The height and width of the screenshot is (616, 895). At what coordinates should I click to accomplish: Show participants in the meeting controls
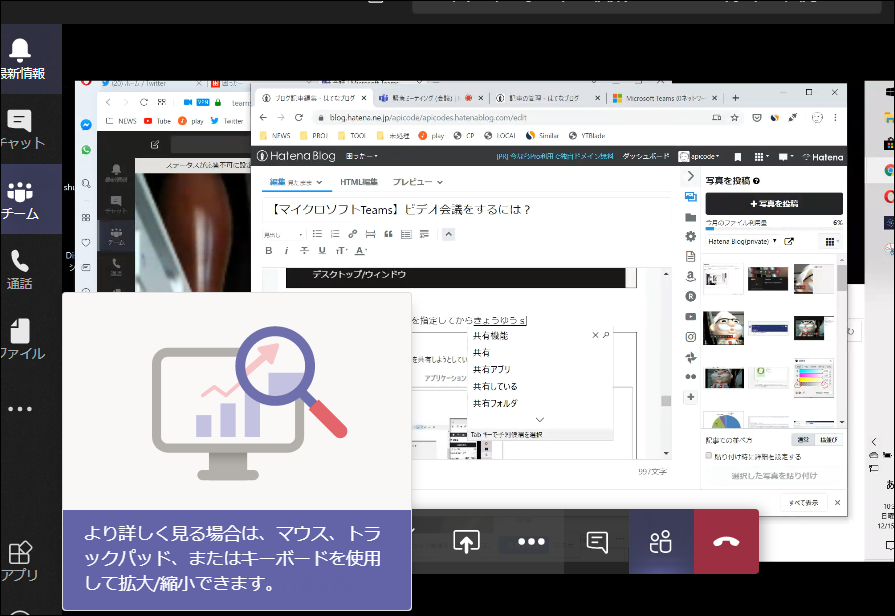661,541
